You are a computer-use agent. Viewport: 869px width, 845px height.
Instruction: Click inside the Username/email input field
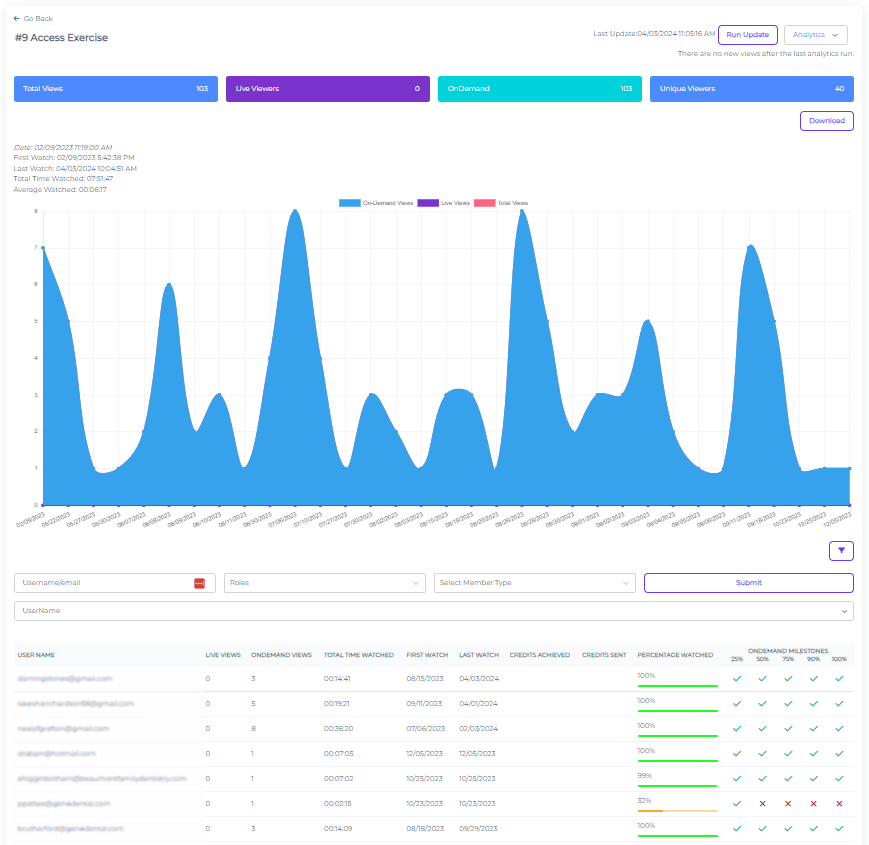[100, 581]
